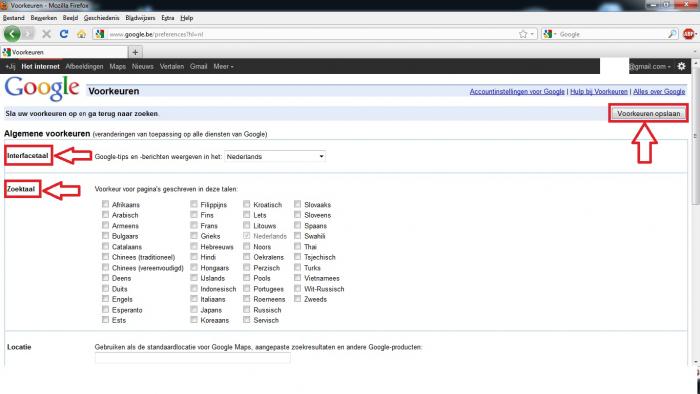Open Vertalen in the Google bar

(172, 66)
